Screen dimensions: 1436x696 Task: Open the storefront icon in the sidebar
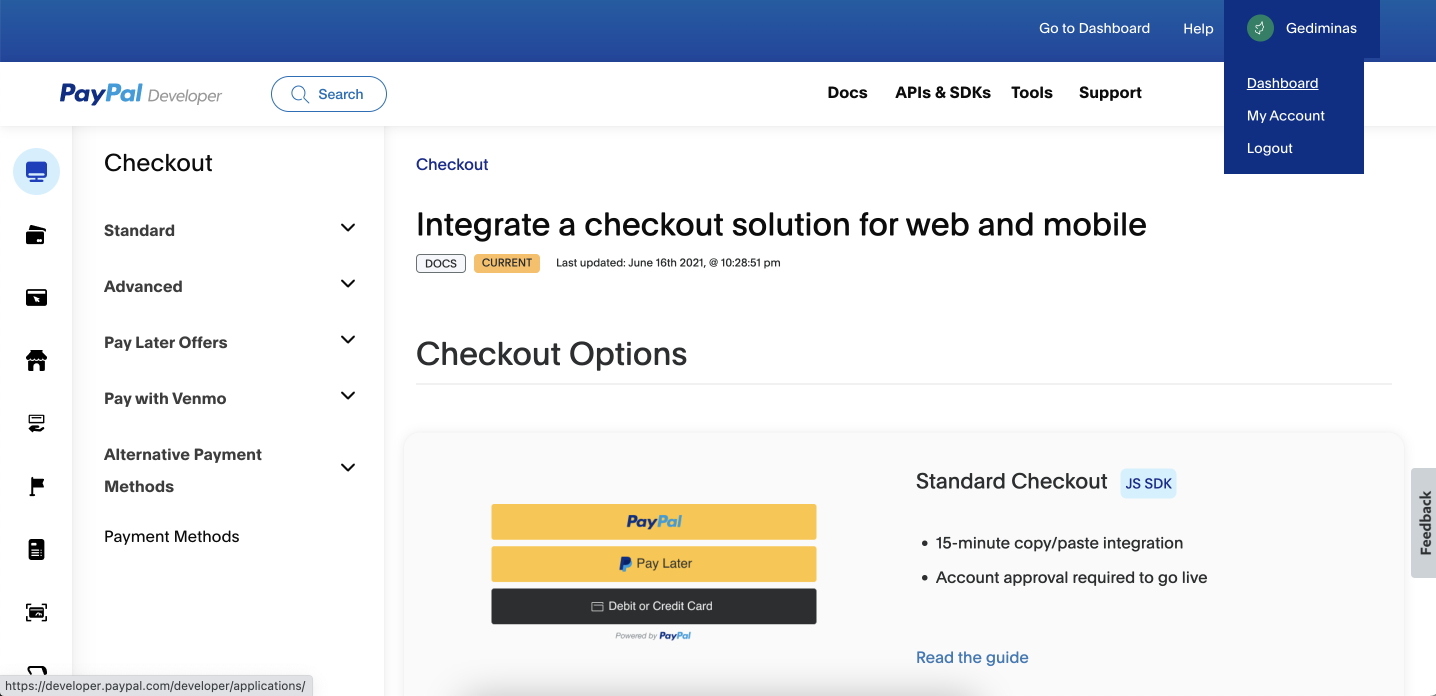[36, 360]
